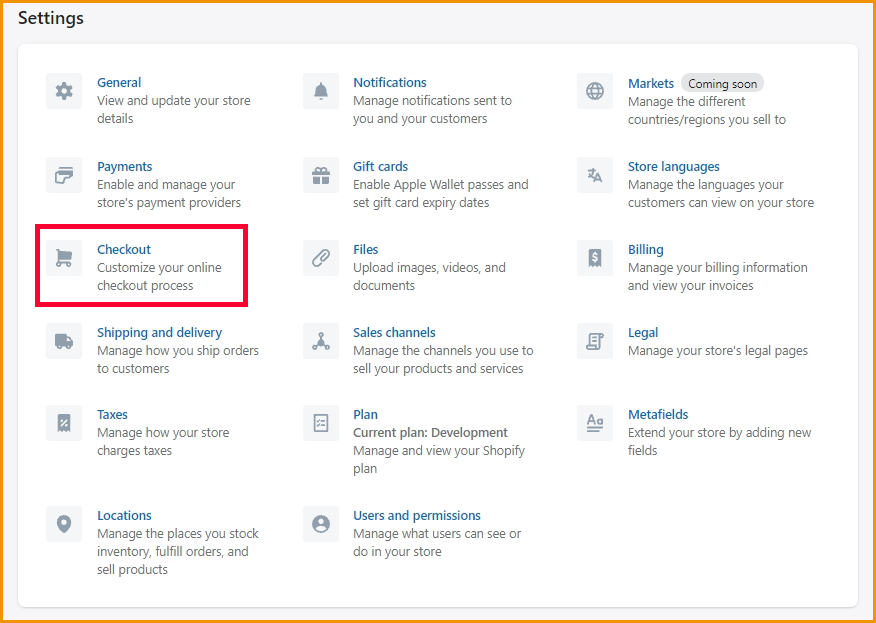The width and height of the screenshot is (876, 623).
Task: Click the Checkout shopping cart icon
Action: tap(64, 258)
